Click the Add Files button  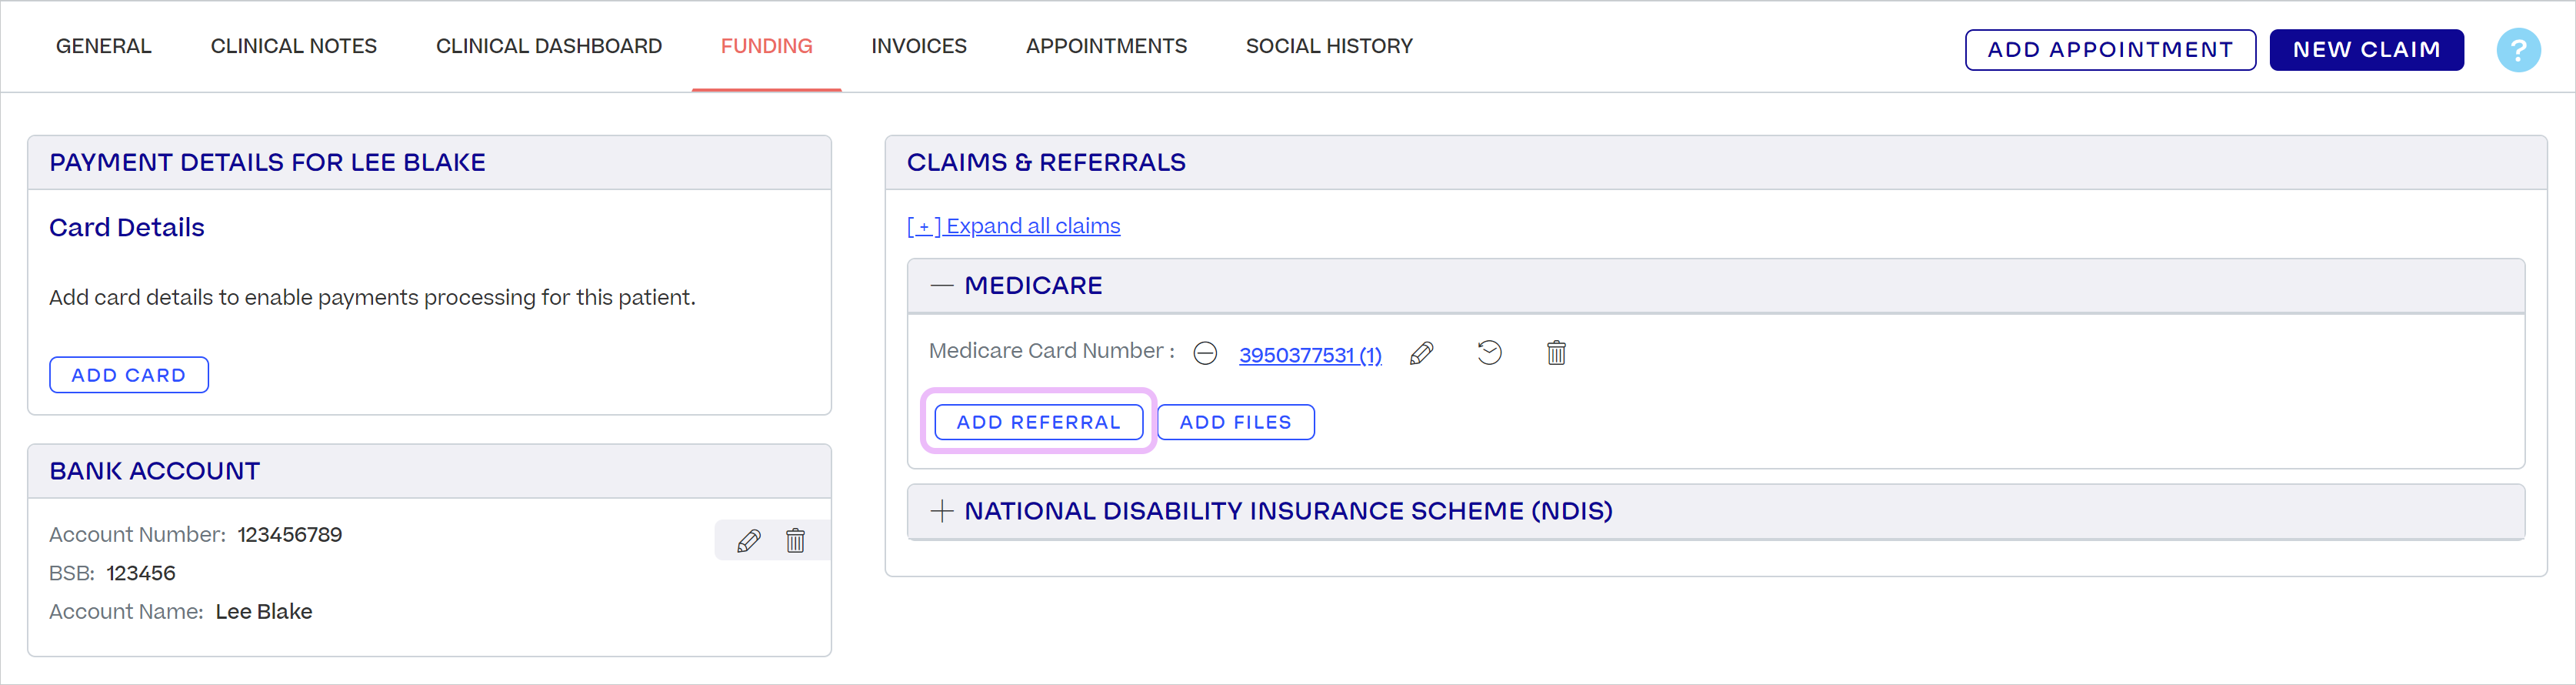tap(1235, 422)
